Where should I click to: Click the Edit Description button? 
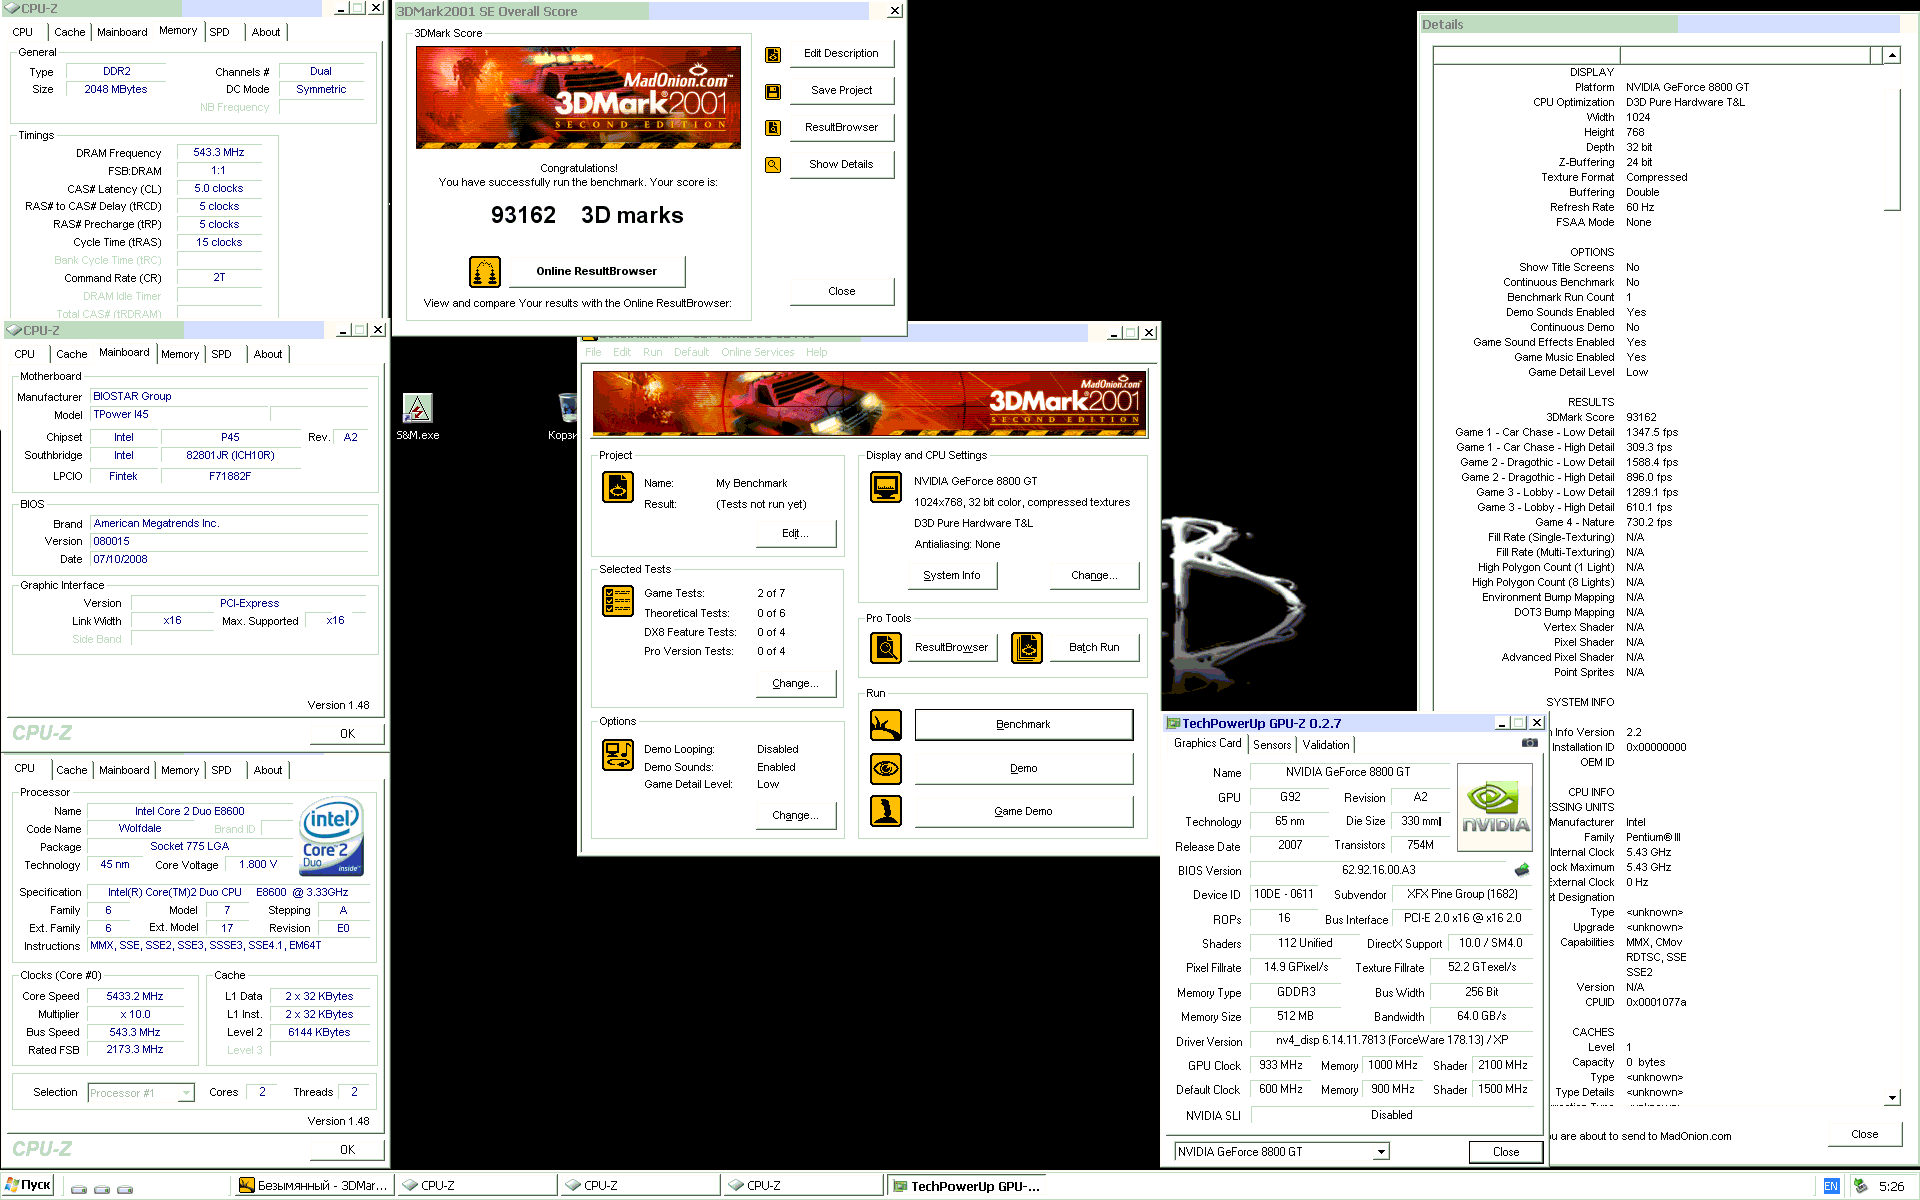[x=841, y=54]
